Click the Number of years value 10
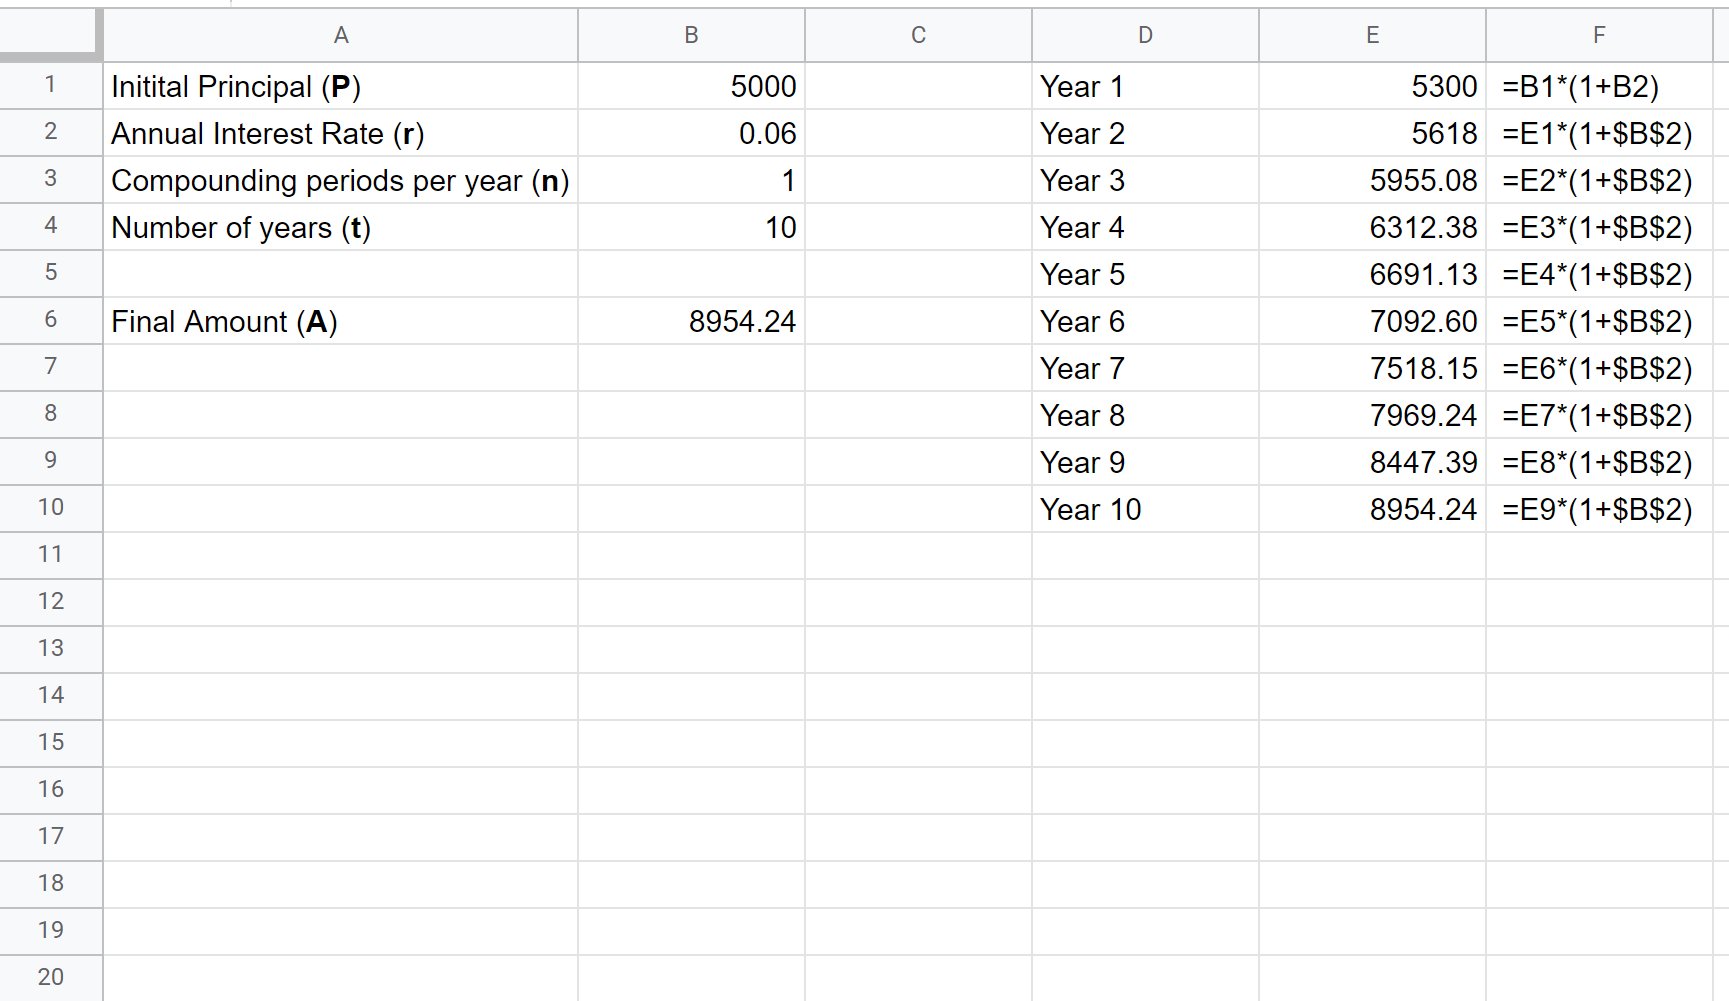Image resolution: width=1729 pixels, height=1001 pixels. 691,228
